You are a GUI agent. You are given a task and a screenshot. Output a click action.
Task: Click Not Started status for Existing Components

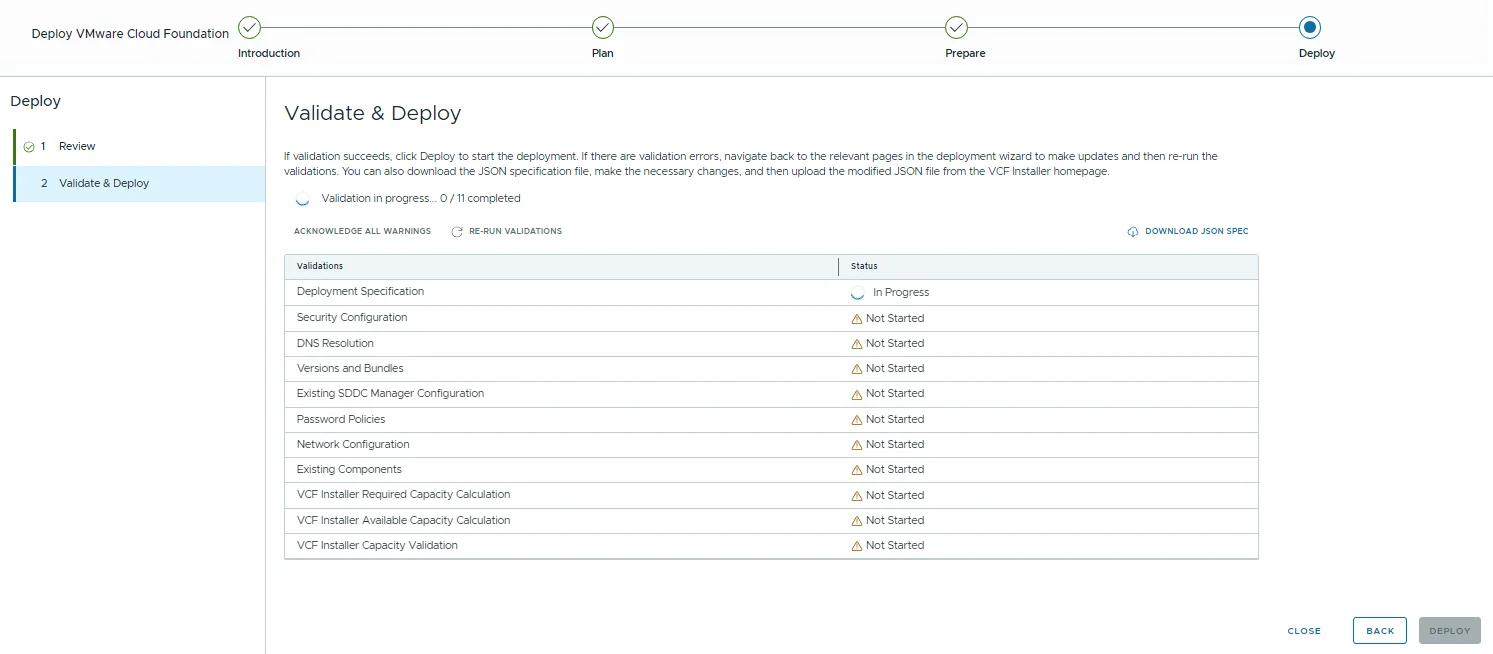[x=895, y=470]
